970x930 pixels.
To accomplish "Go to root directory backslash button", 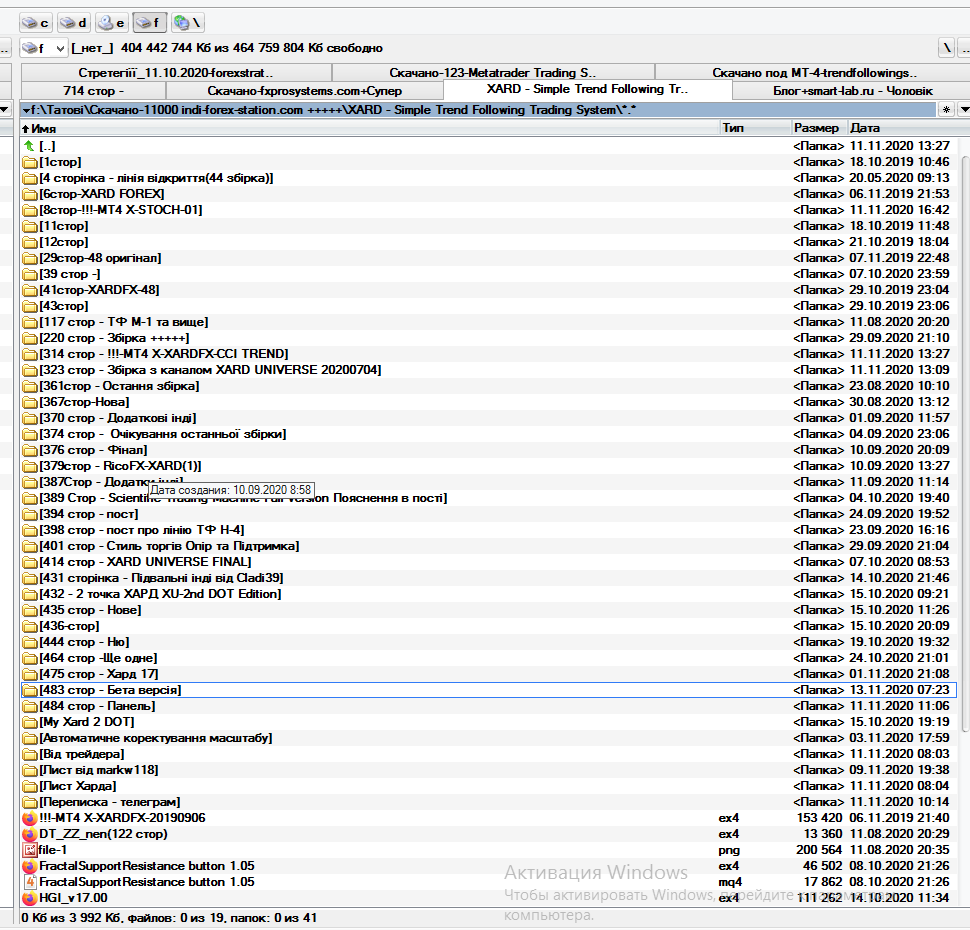I will point(946,48).
